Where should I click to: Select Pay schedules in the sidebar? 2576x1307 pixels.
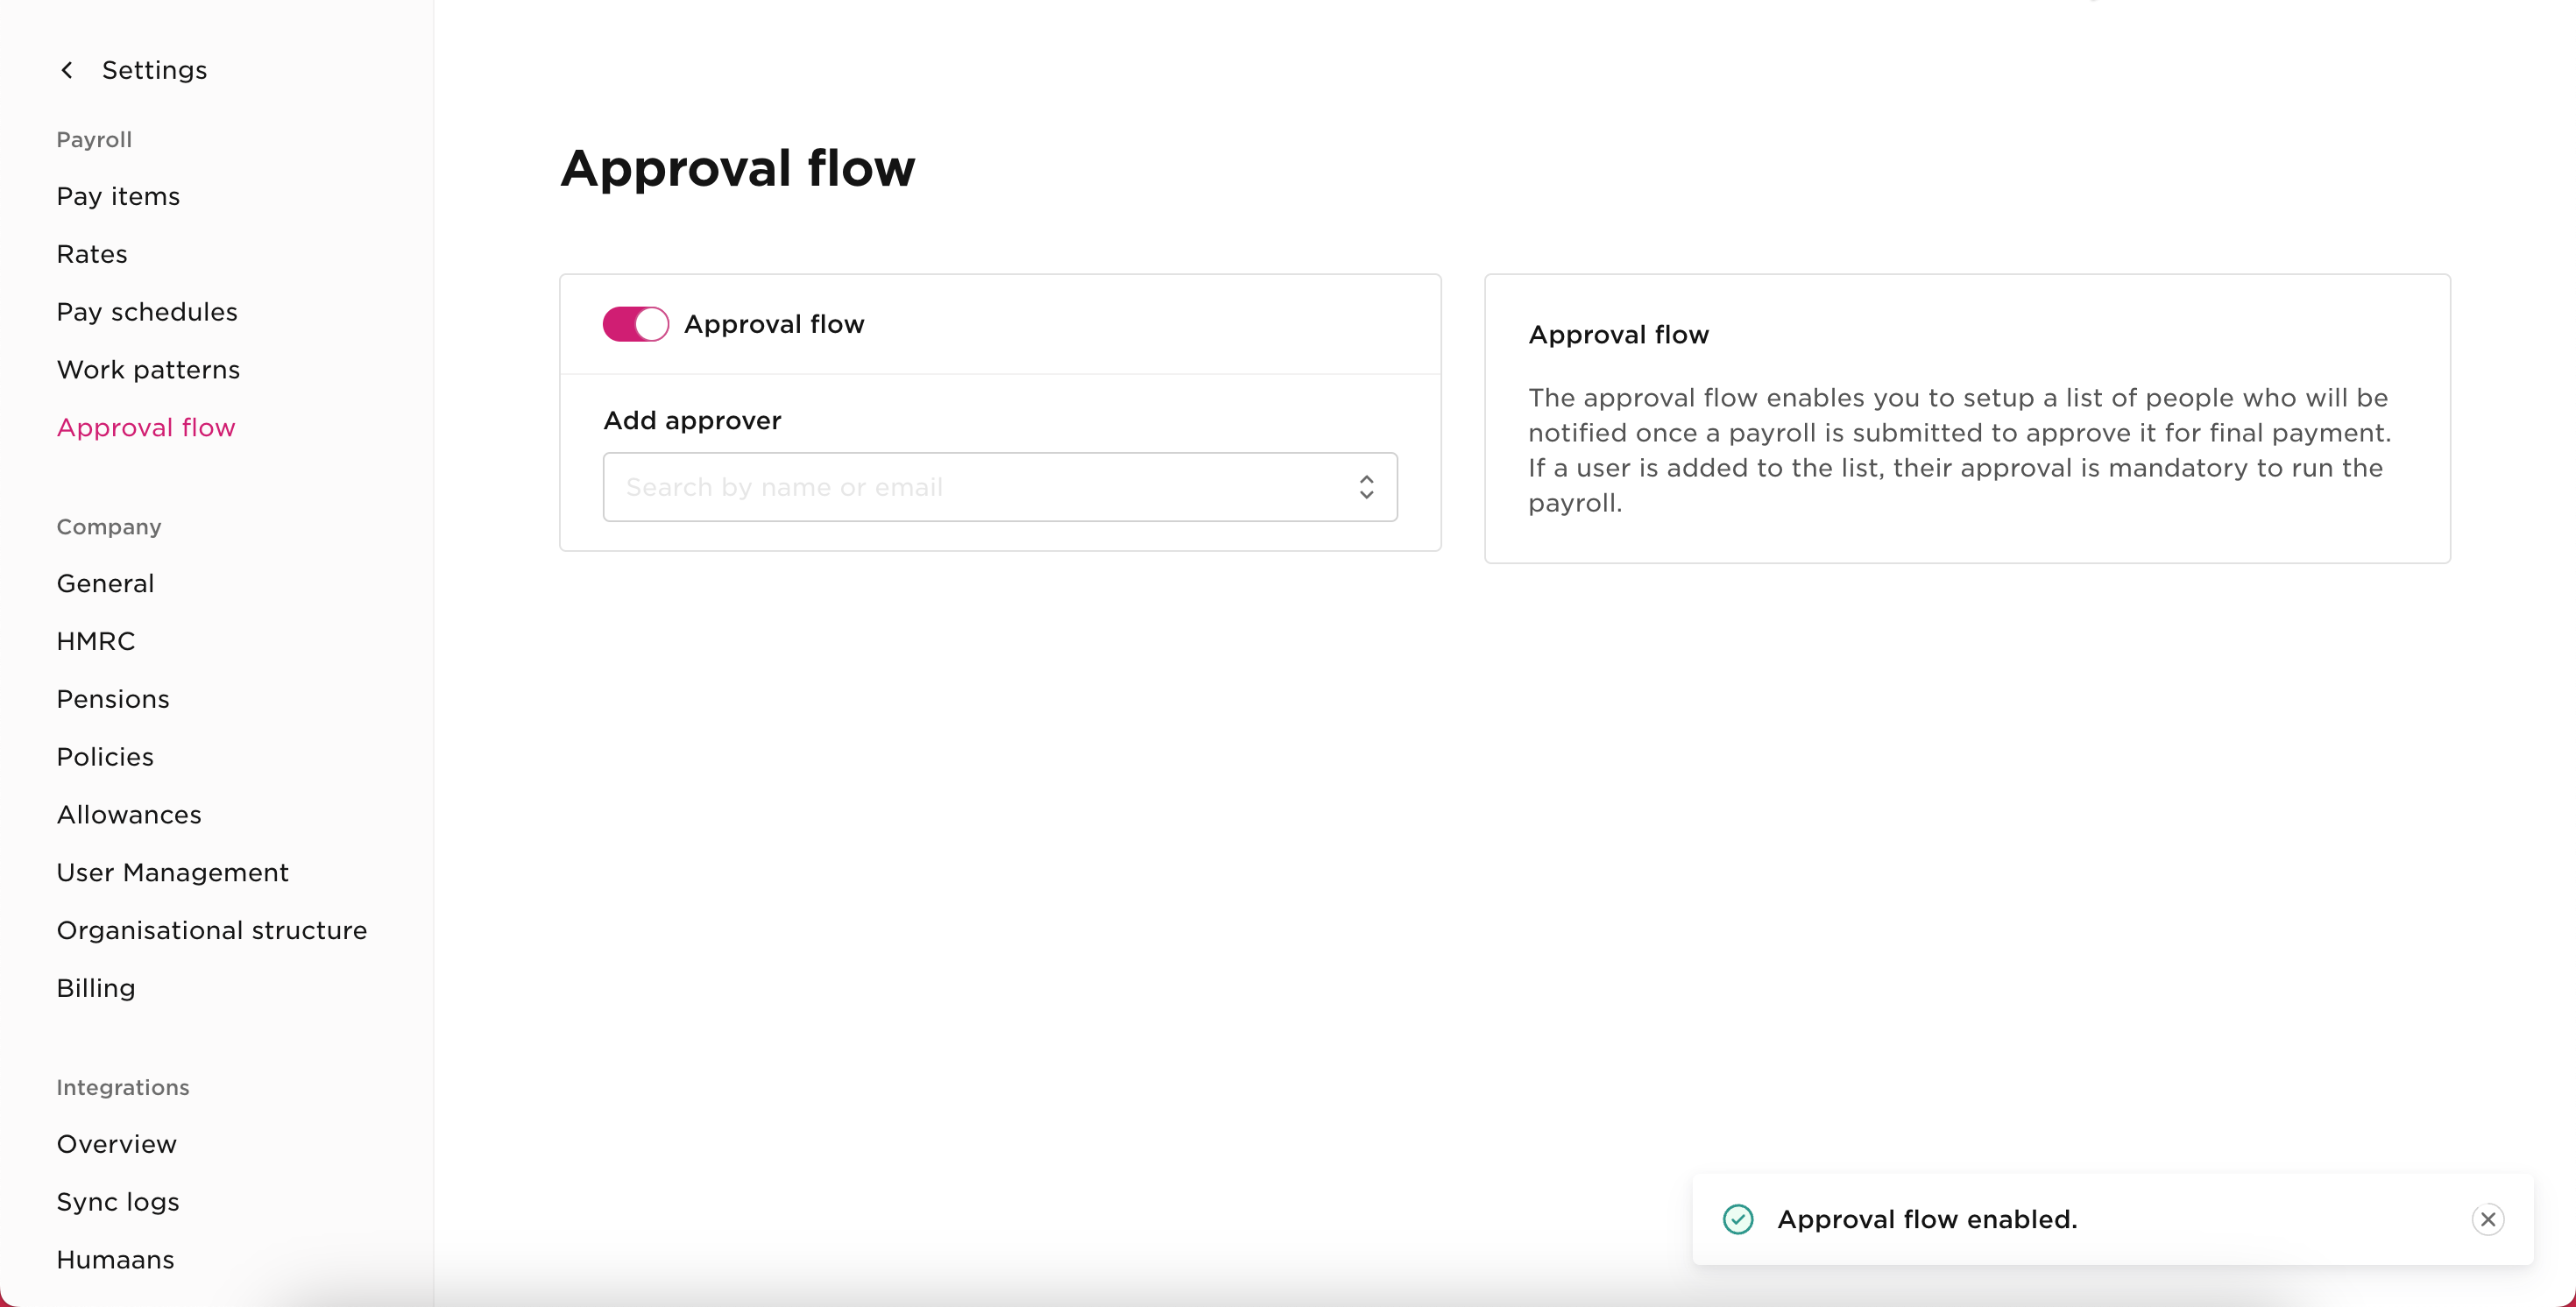pyautogui.click(x=146, y=311)
